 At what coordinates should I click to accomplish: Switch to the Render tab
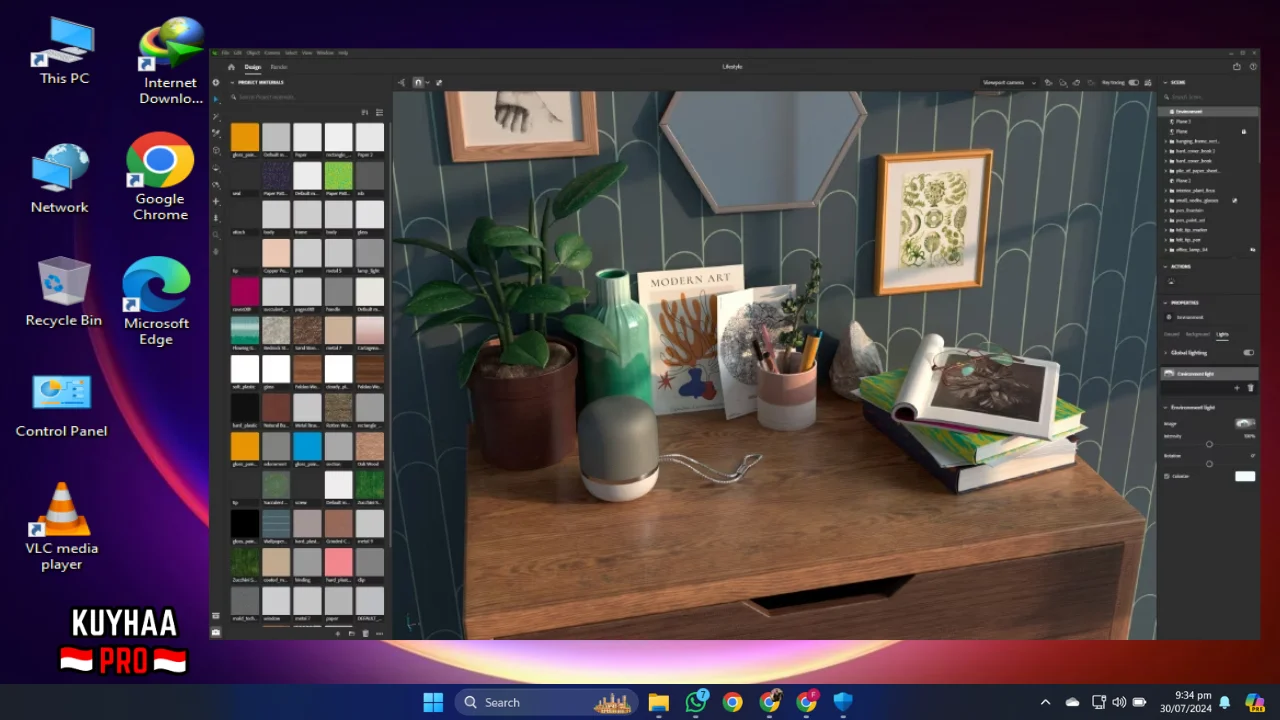pos(279,67)
